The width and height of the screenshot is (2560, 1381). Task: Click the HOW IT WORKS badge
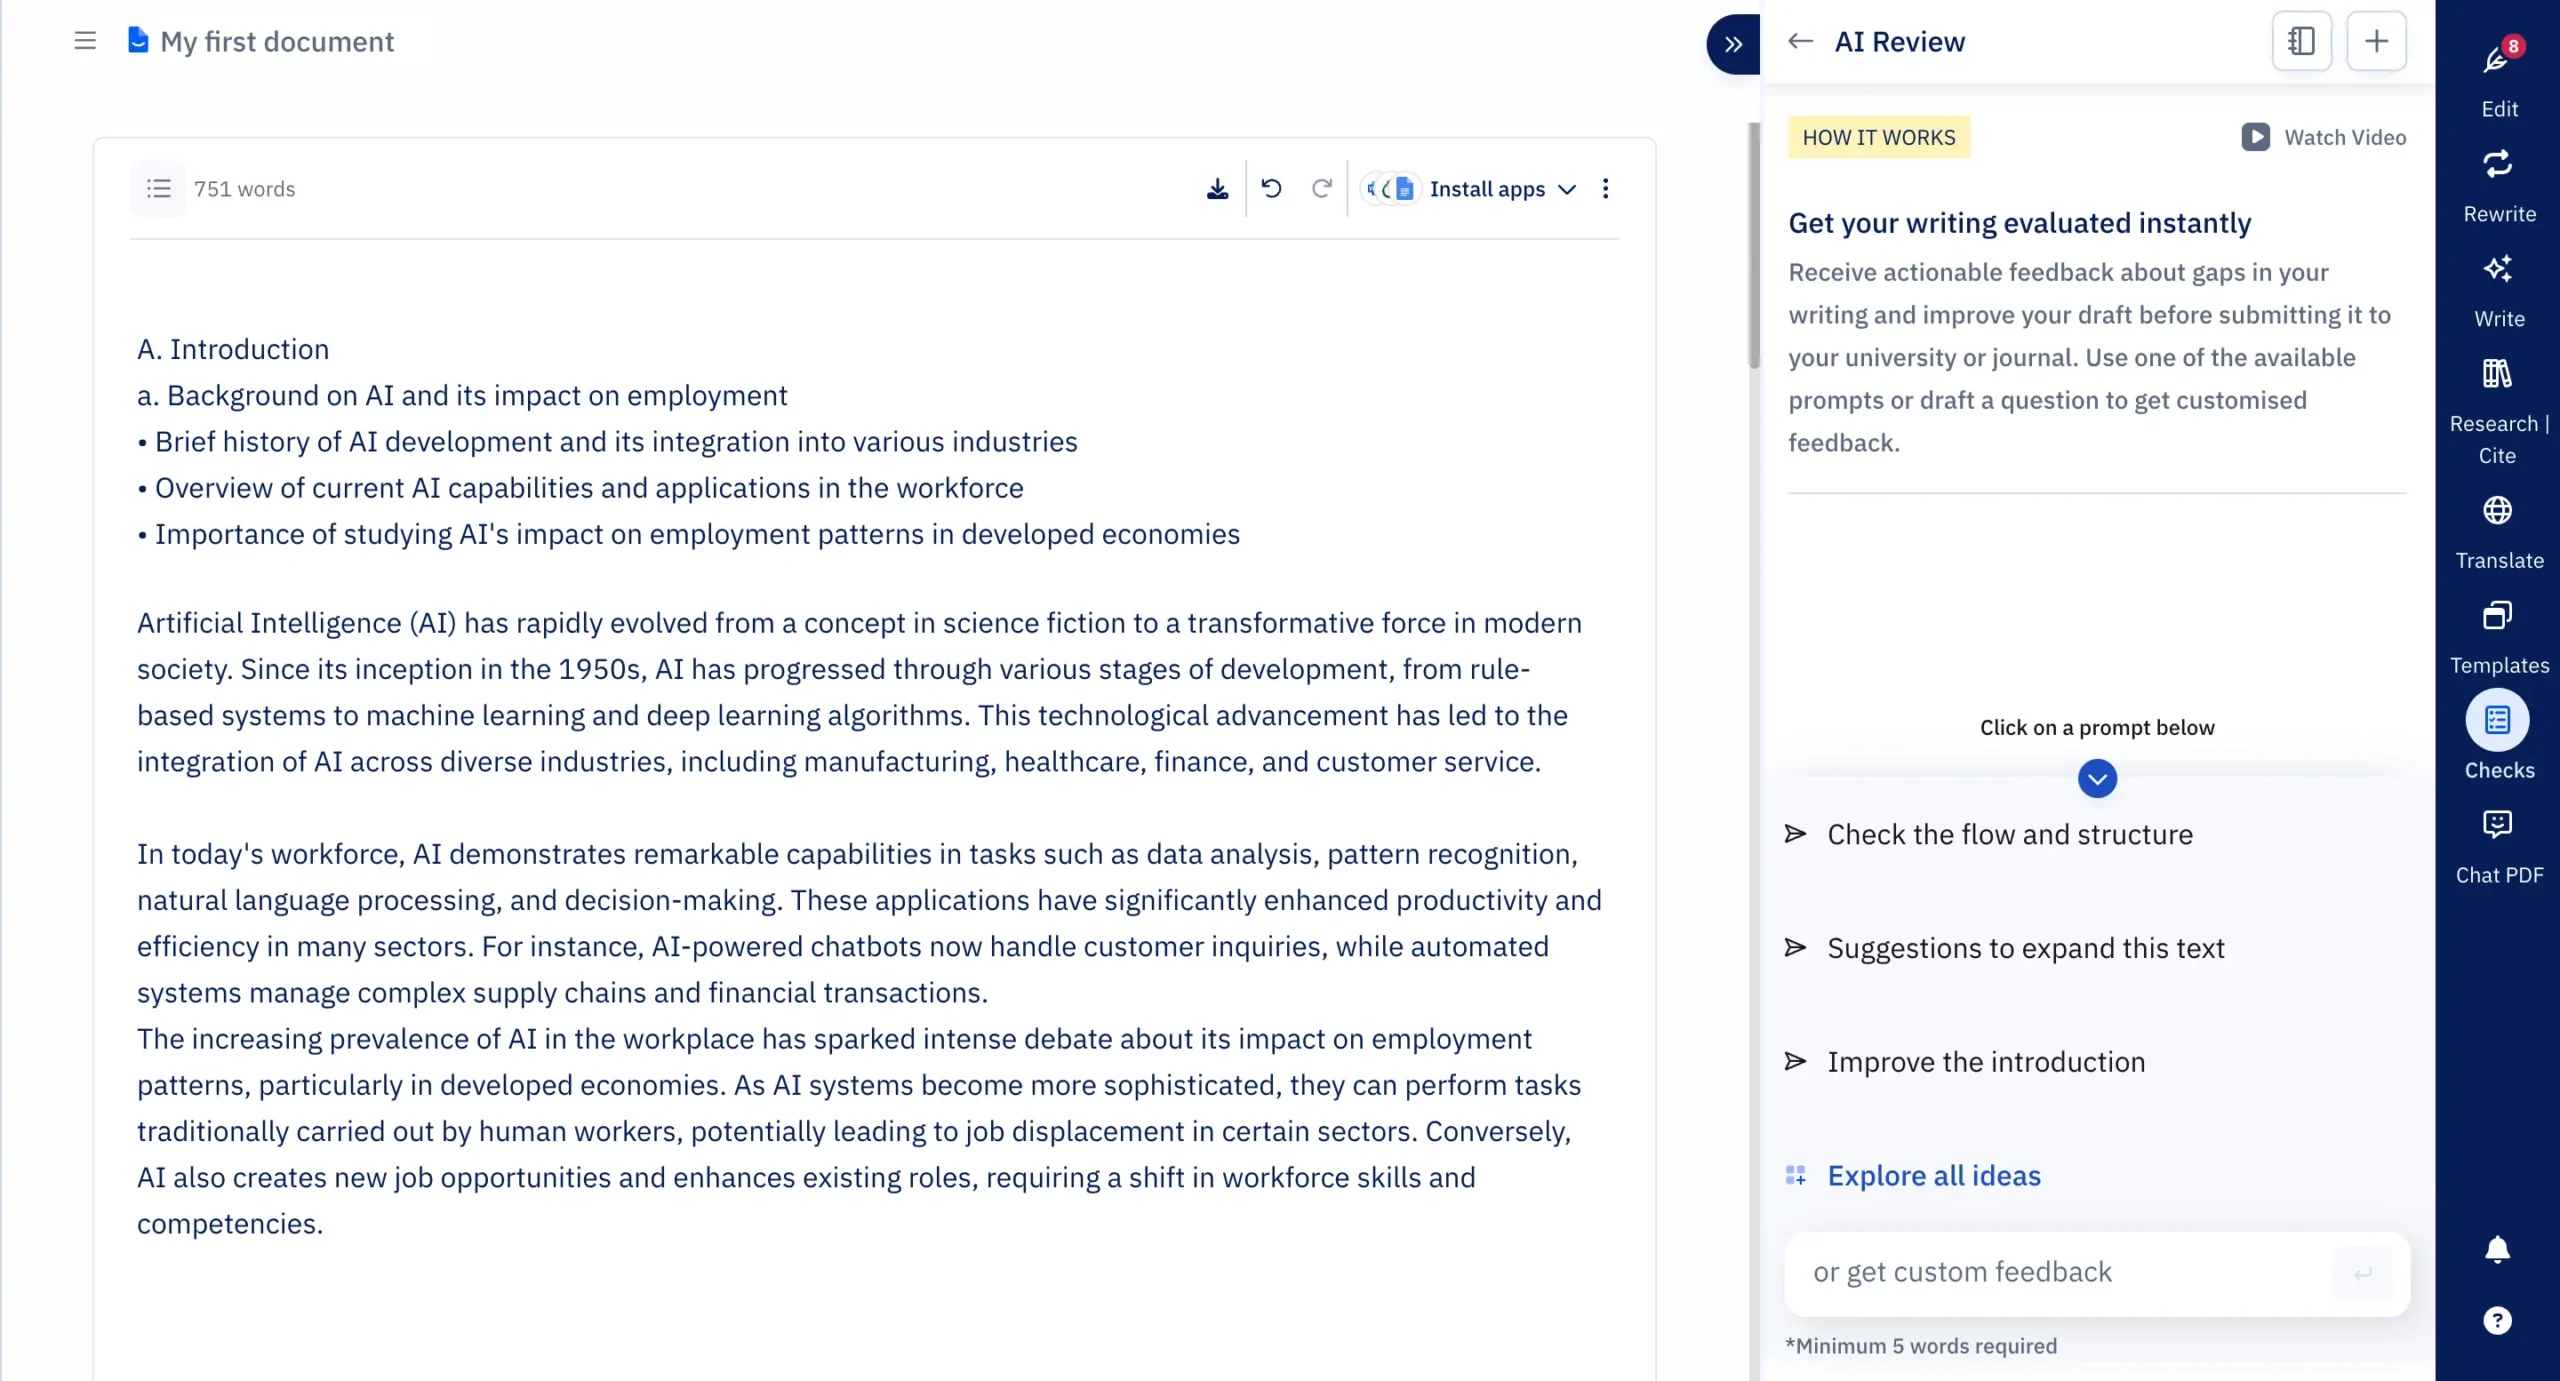(x=1878, y=137)
